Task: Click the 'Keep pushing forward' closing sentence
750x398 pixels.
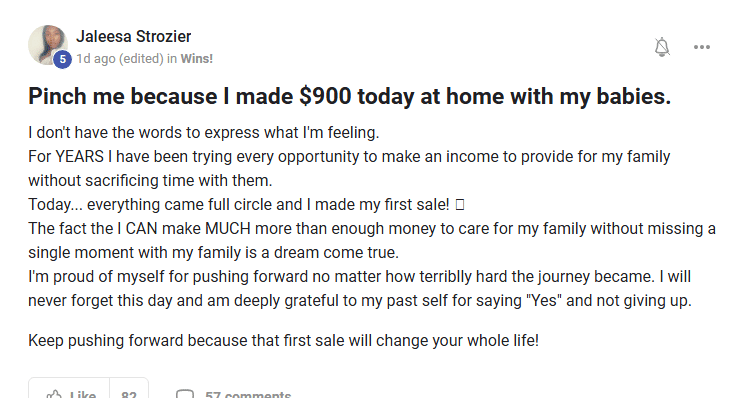Action: click(x=284, y=341)
